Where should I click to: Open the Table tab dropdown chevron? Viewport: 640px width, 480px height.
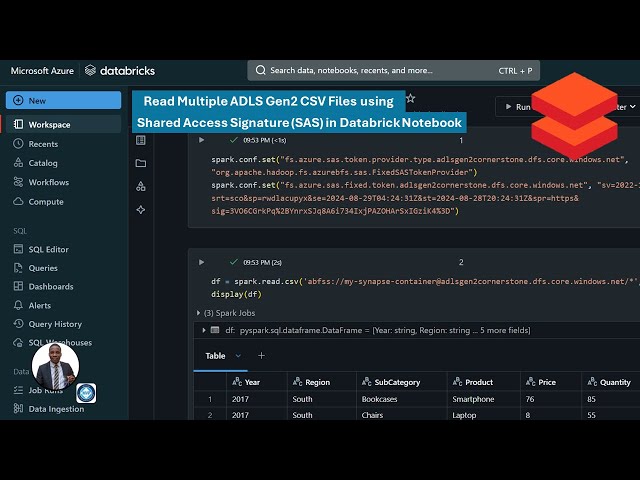[238, 356]
